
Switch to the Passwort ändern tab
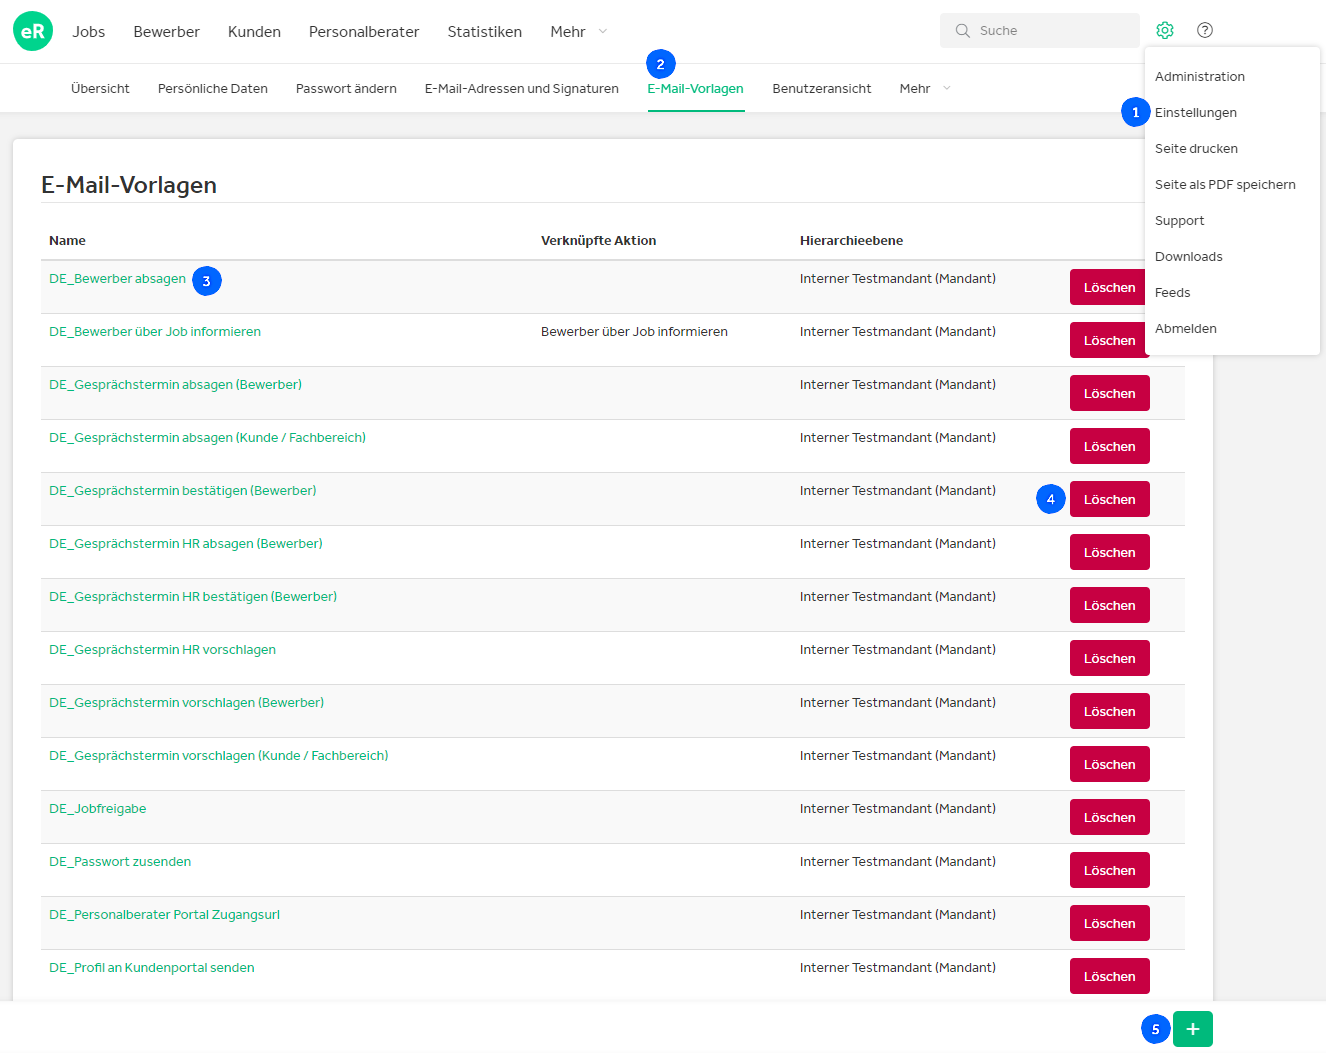pos(346,89)
